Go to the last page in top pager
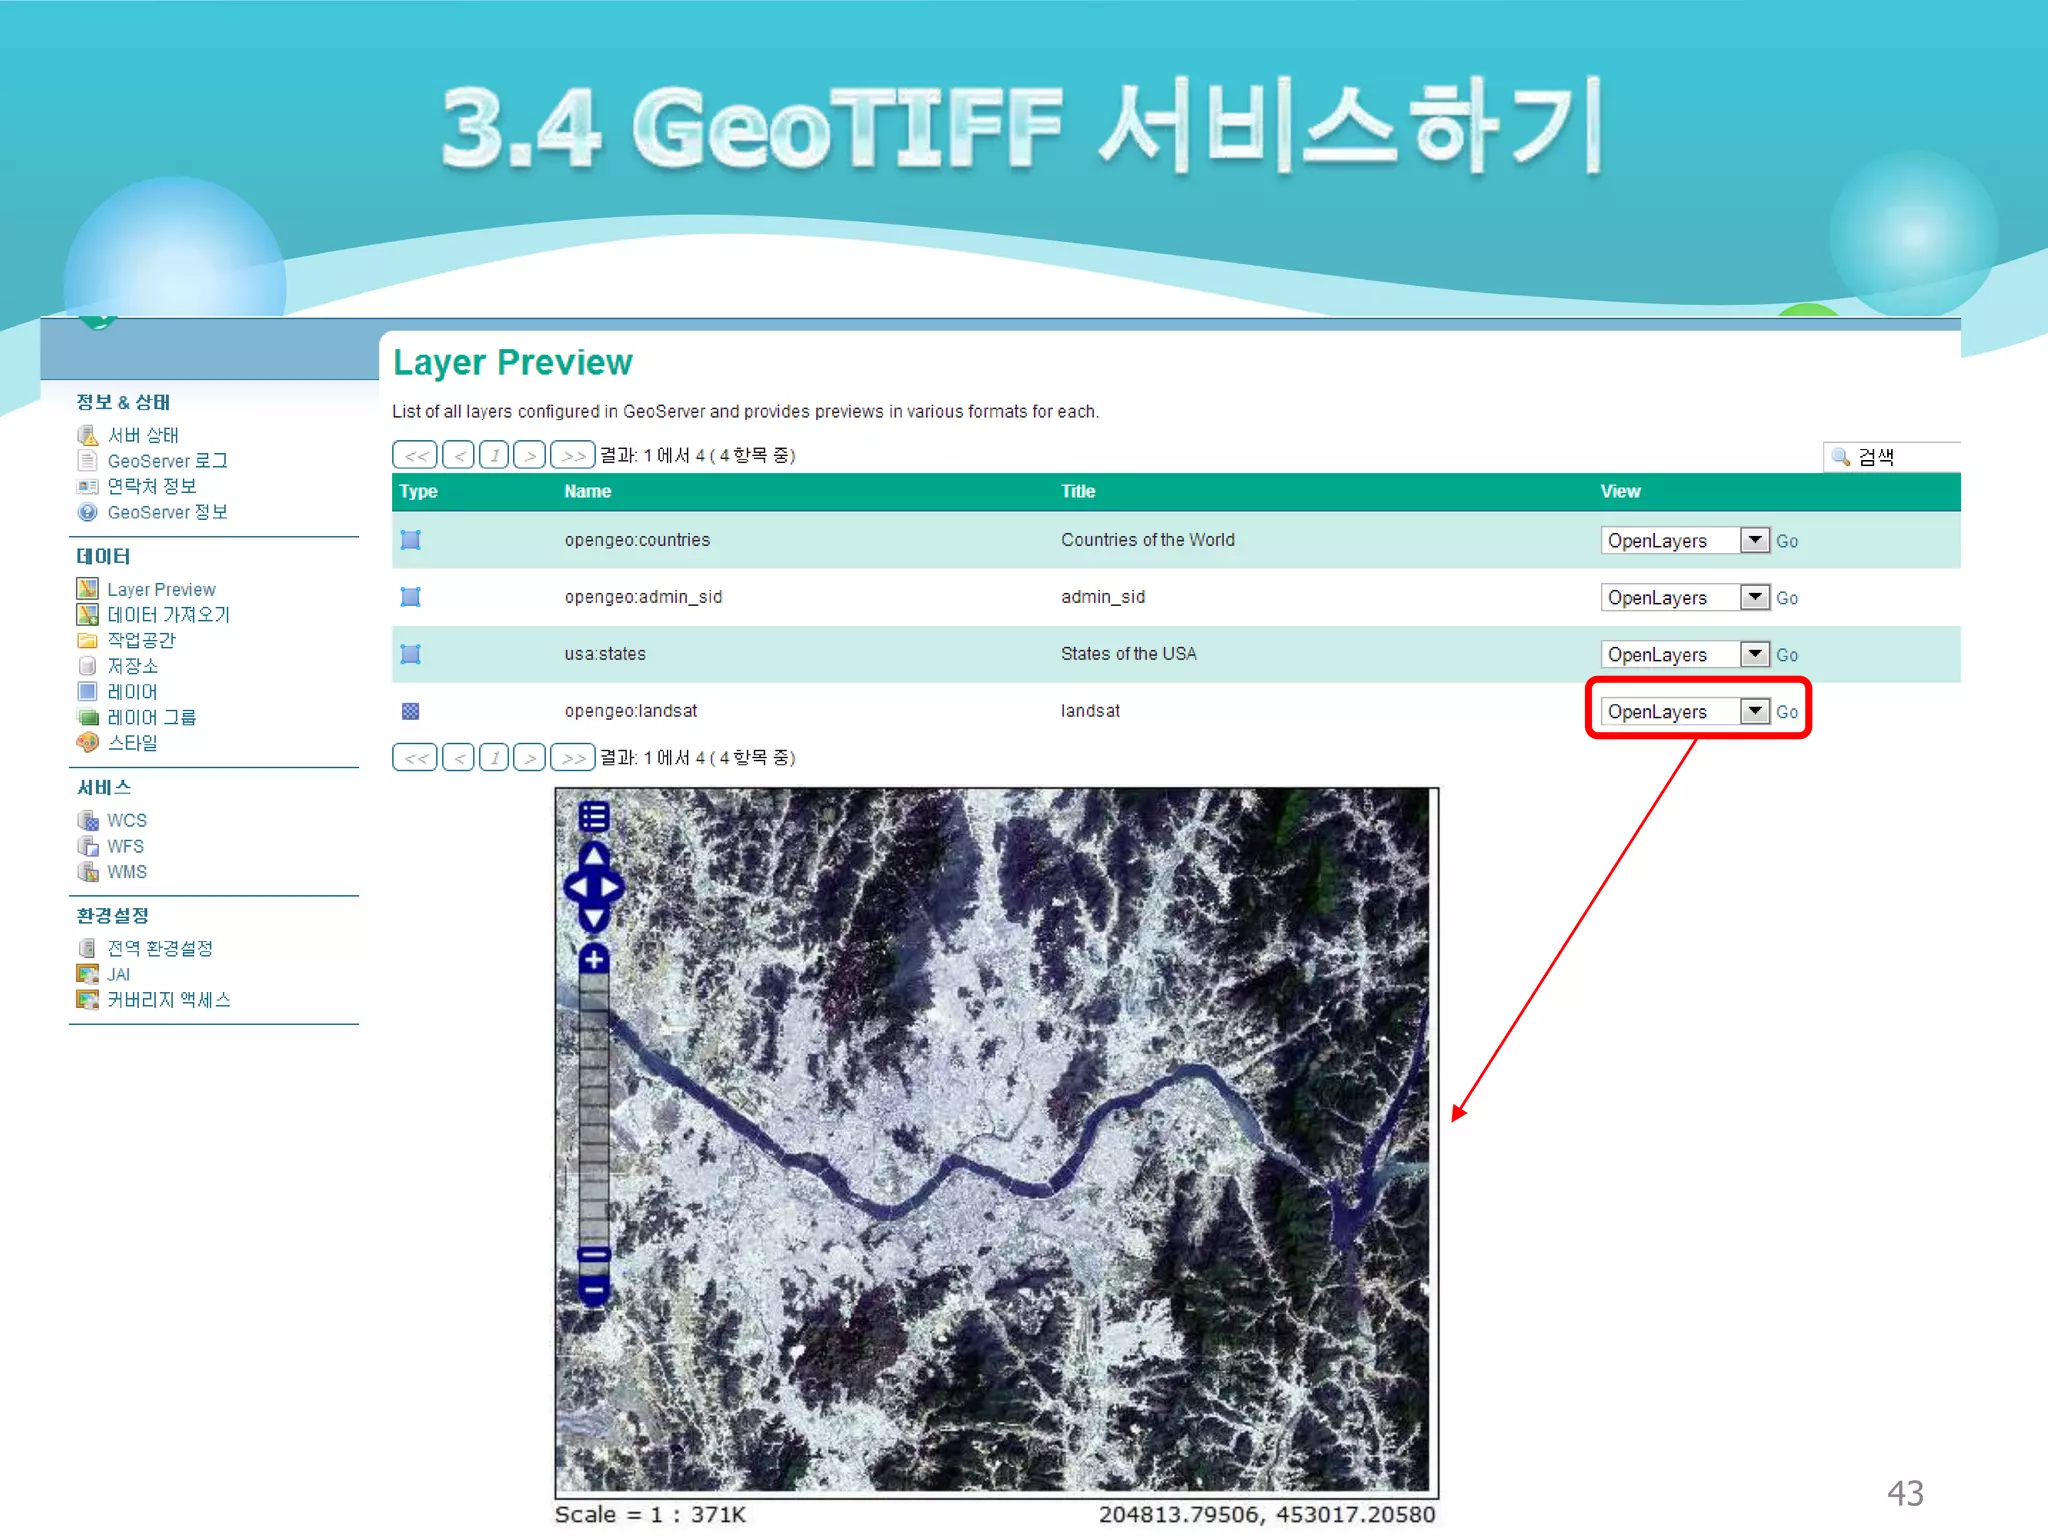 573,455
